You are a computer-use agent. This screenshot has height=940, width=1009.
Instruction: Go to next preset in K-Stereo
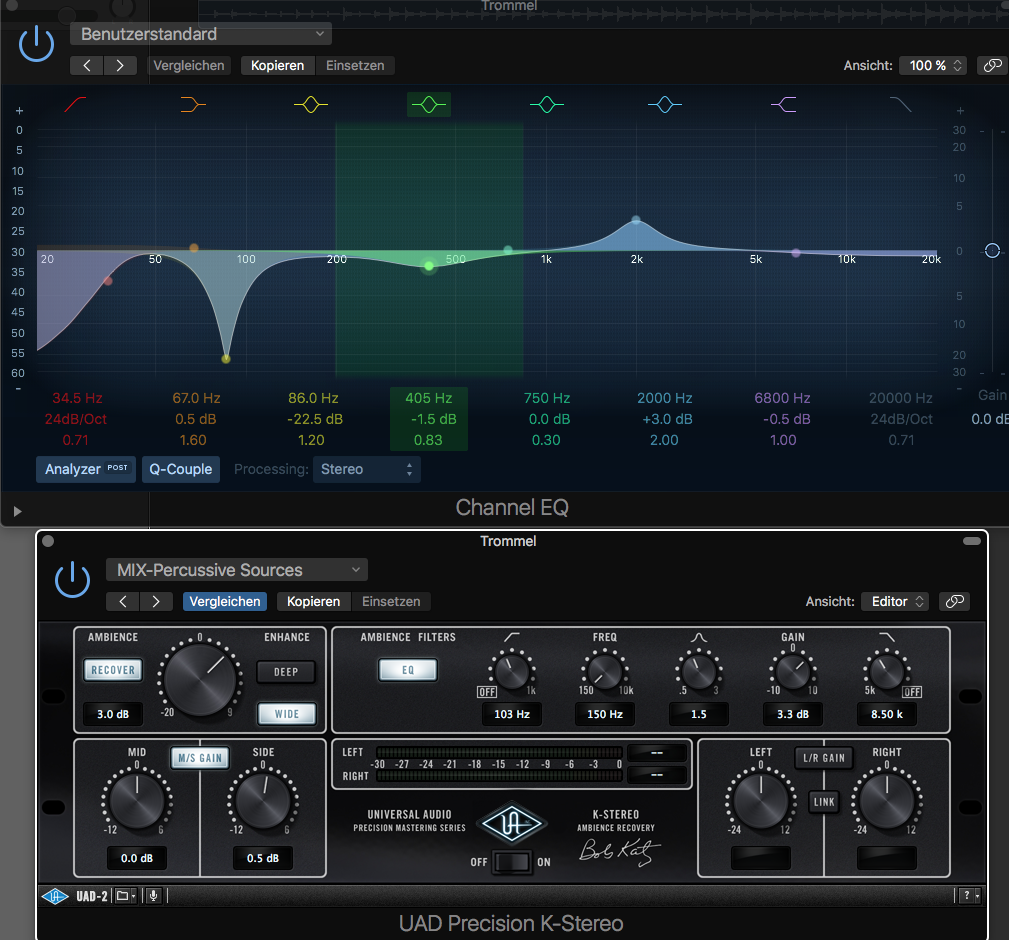pos(156,601)
